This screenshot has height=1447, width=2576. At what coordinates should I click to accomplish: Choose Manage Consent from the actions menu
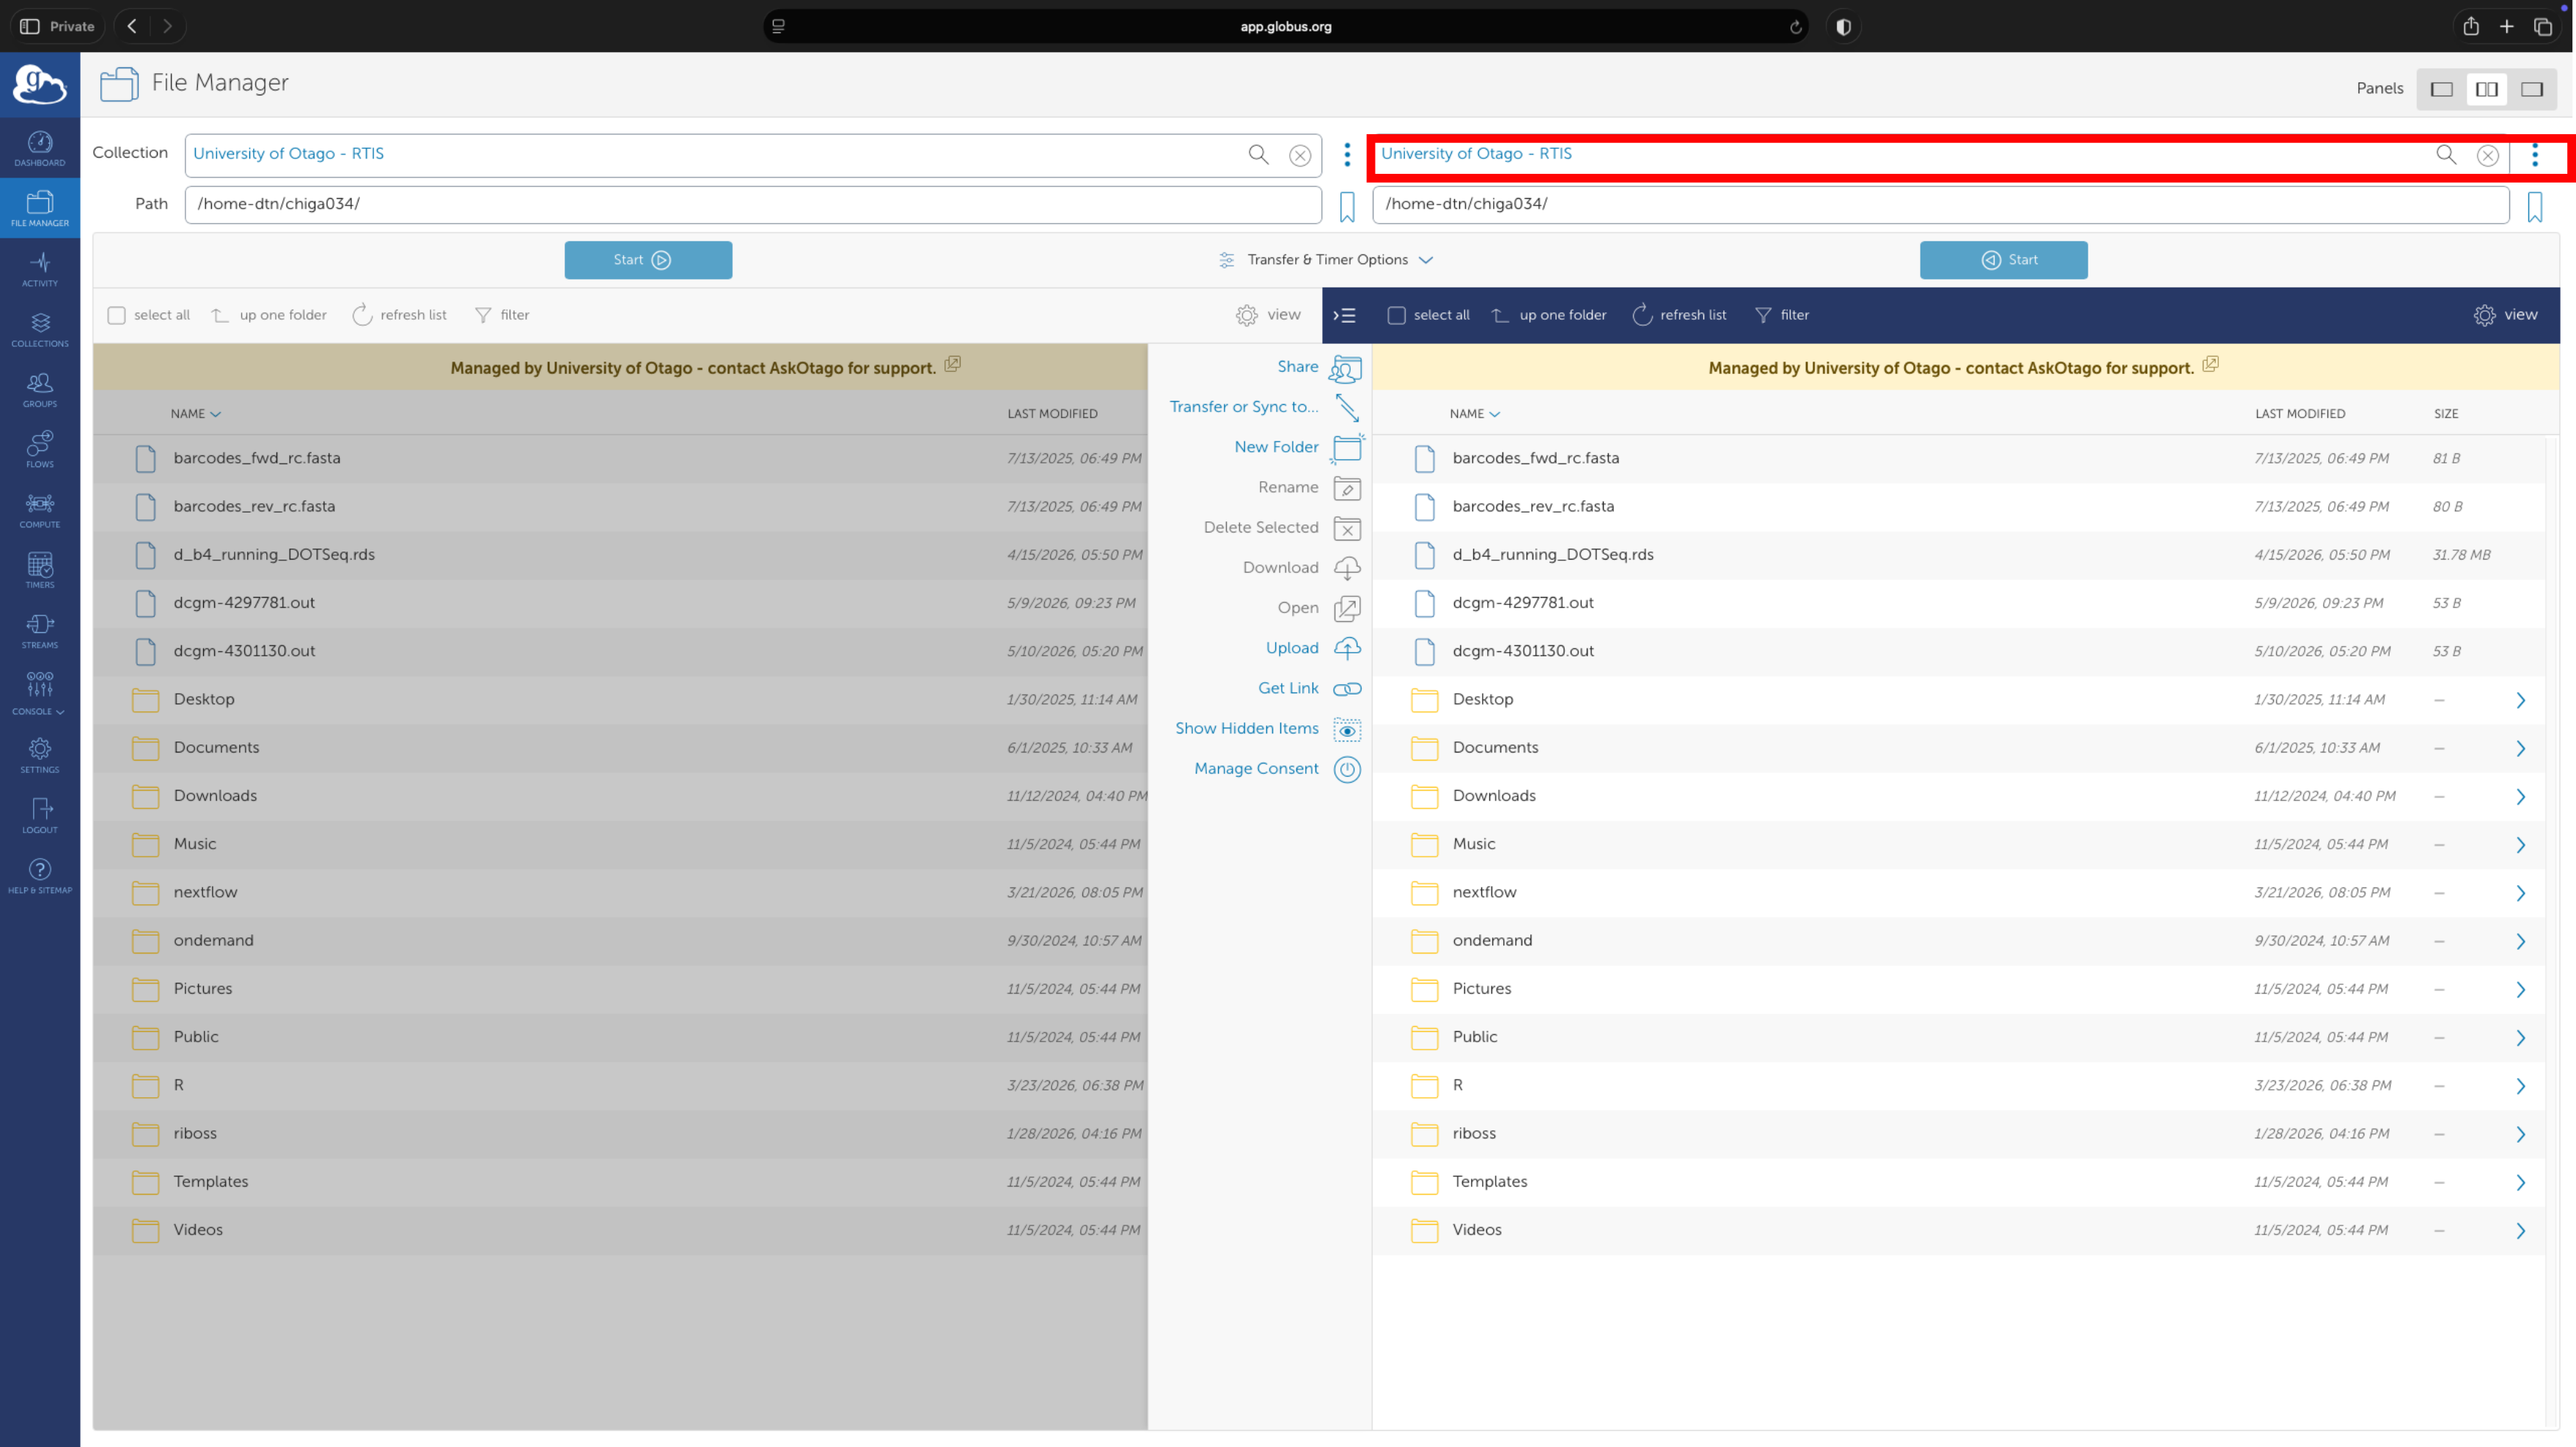tap(1277, 769)
